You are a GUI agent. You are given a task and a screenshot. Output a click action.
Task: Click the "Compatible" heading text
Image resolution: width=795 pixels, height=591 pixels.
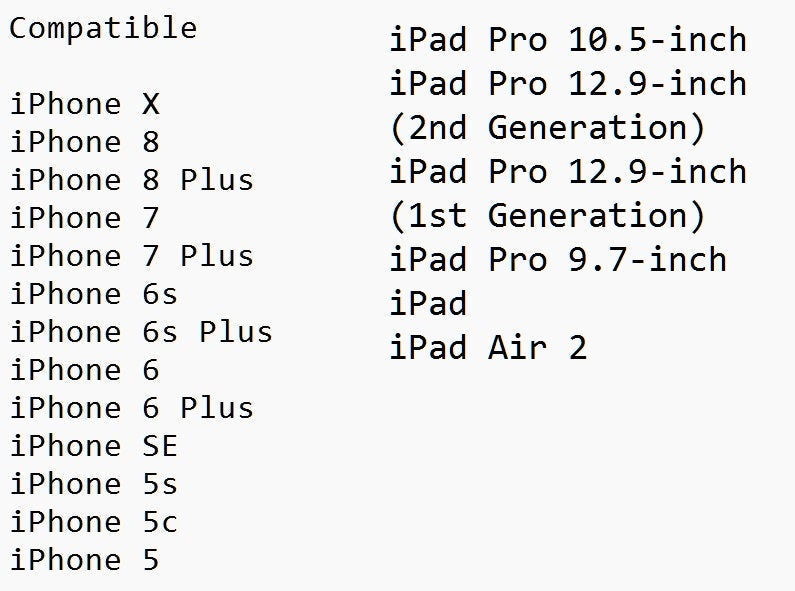(x=103, y=28)
